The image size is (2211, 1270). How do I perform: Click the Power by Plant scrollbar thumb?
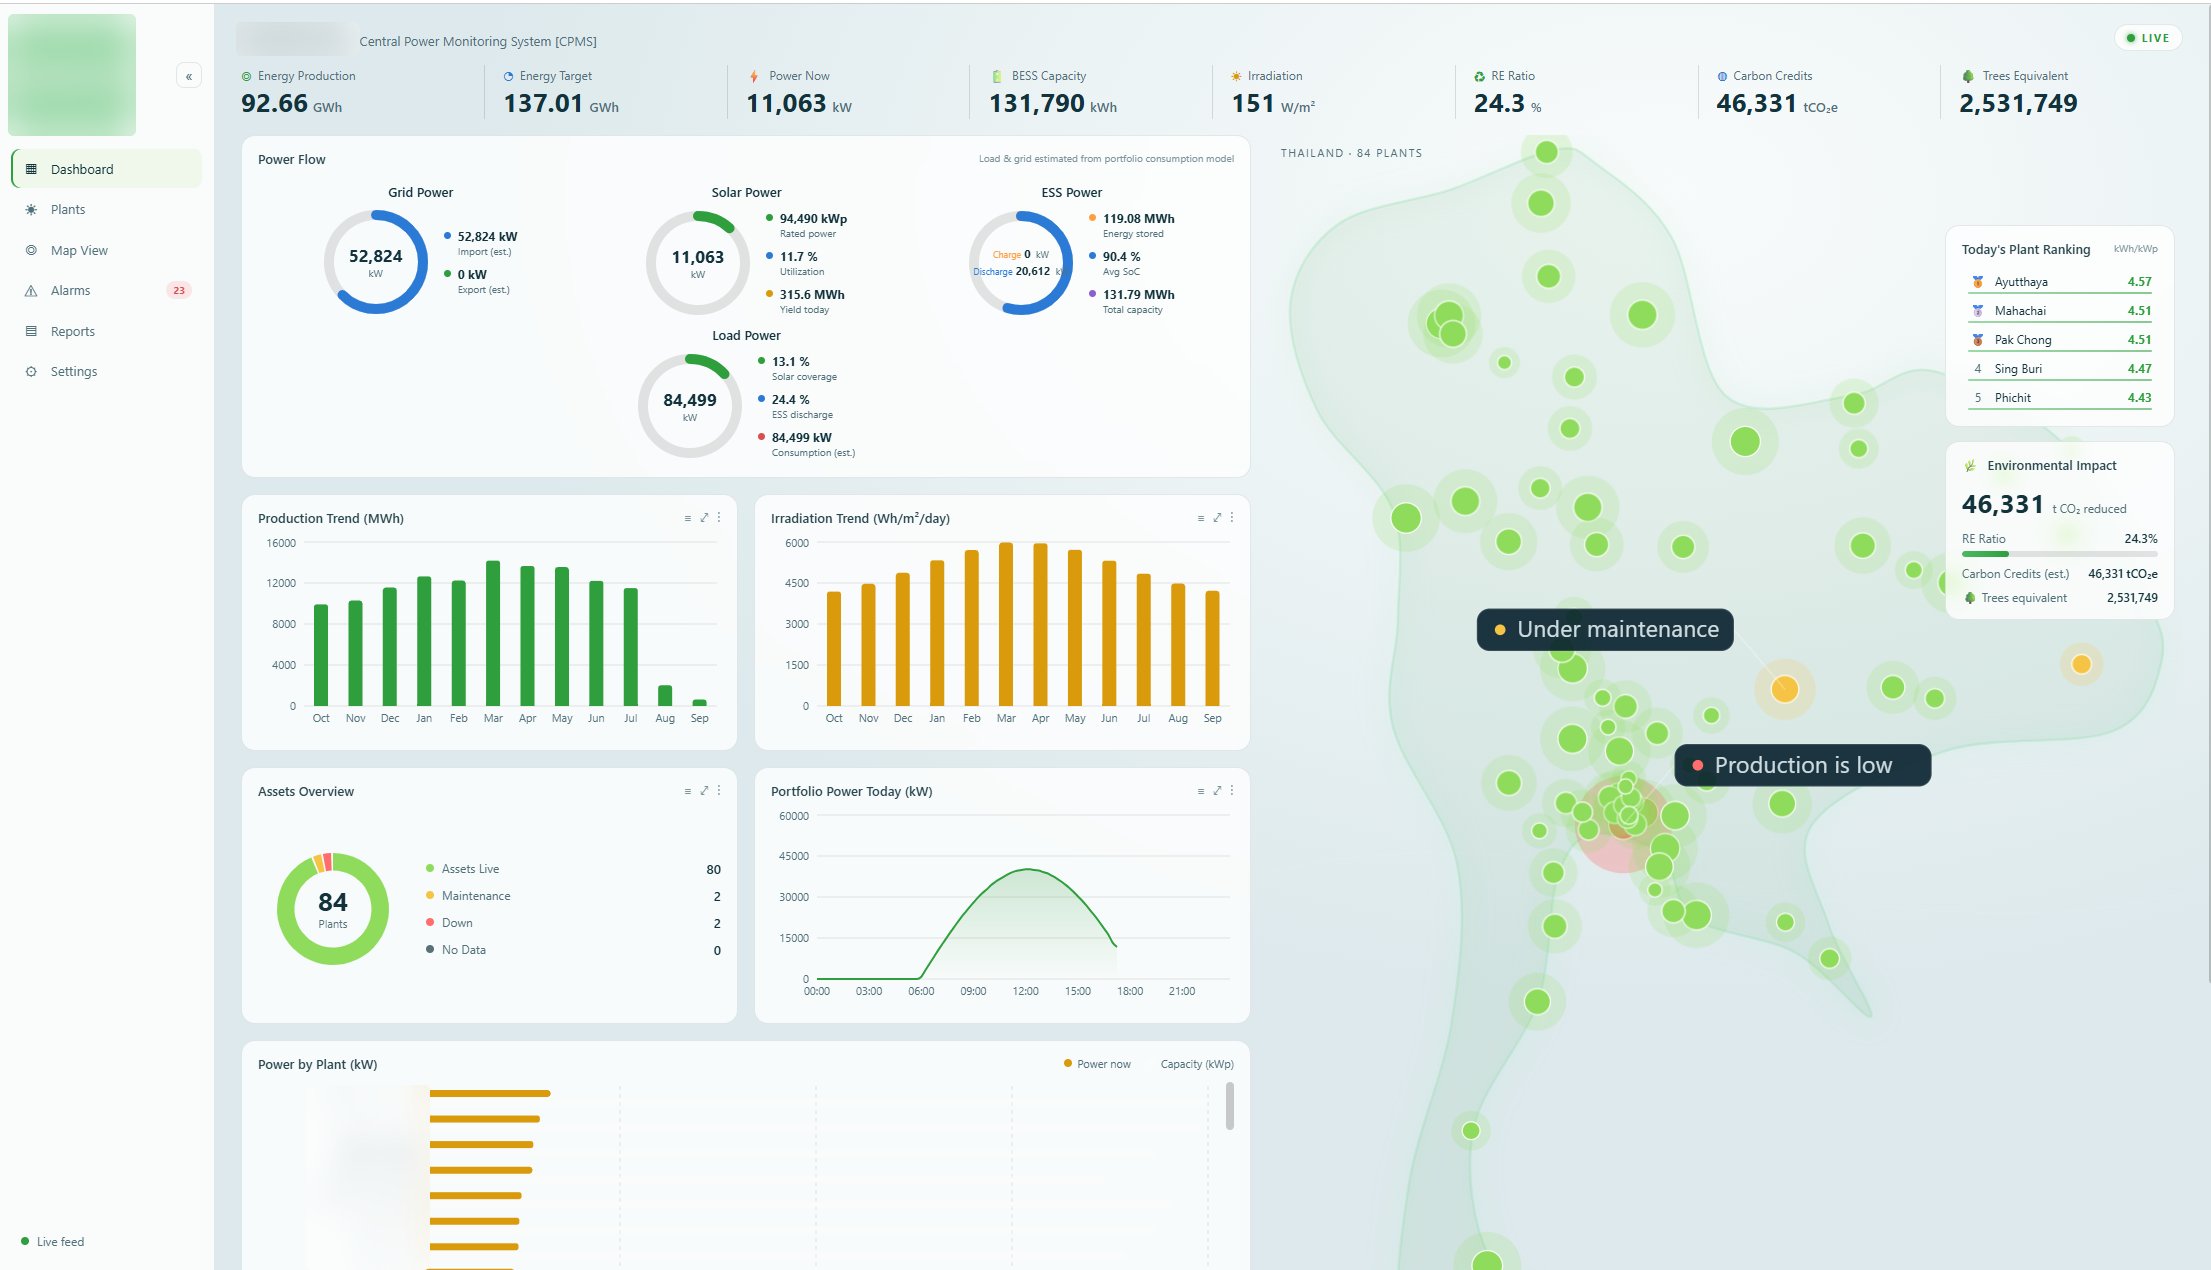[x=1229, y=1106]
